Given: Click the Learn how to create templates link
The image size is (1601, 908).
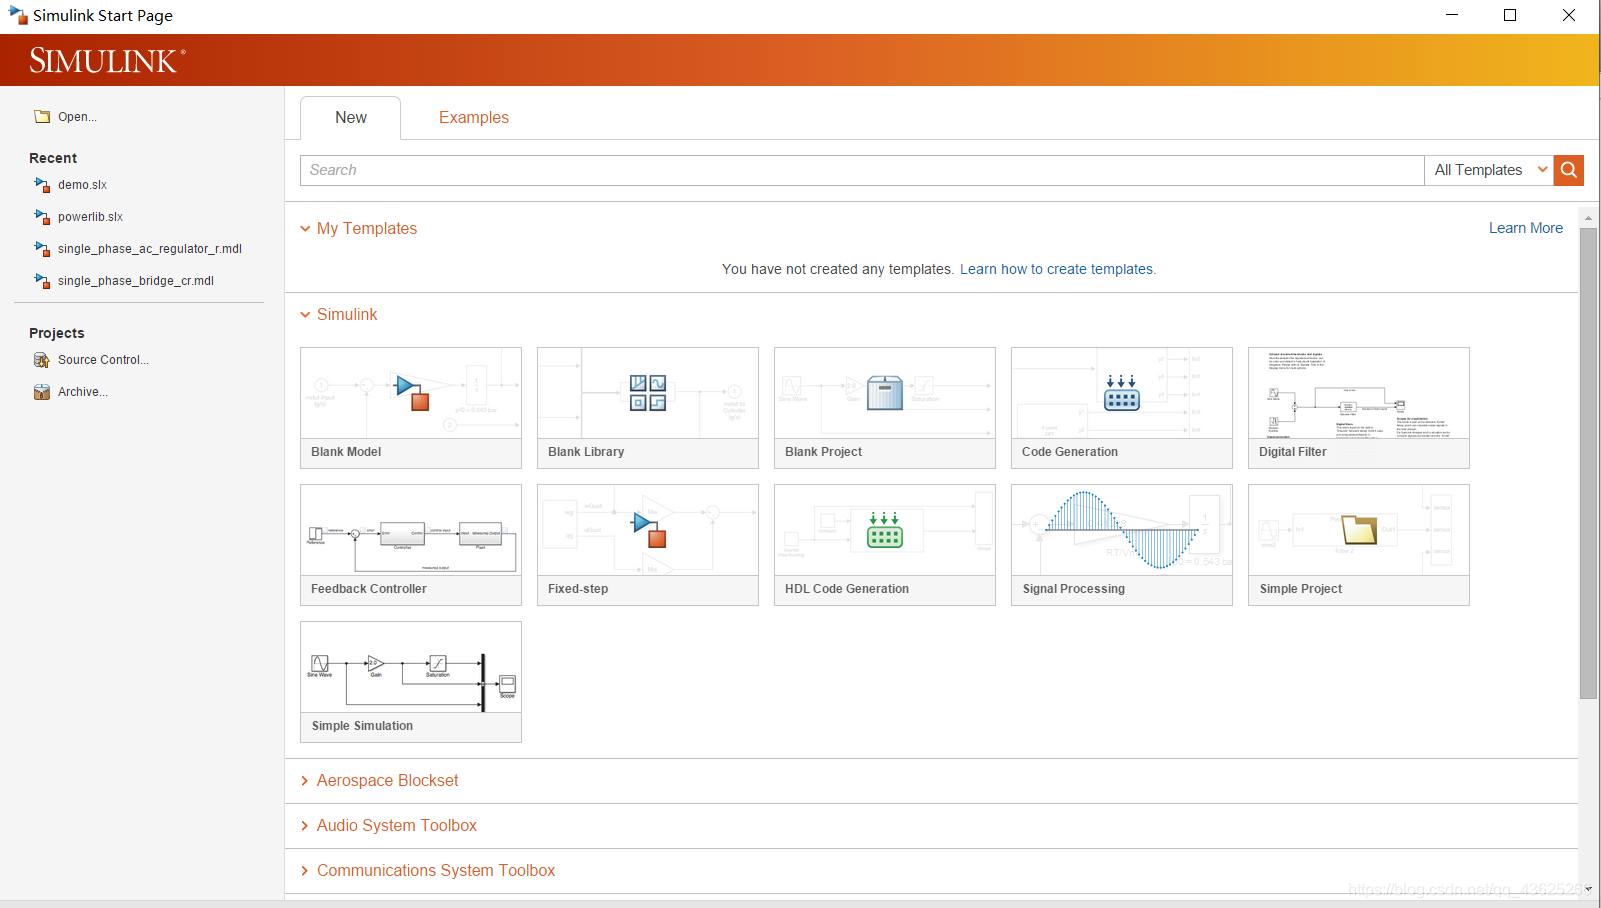Looking at the screenshot, I should tap(1058, 269).
